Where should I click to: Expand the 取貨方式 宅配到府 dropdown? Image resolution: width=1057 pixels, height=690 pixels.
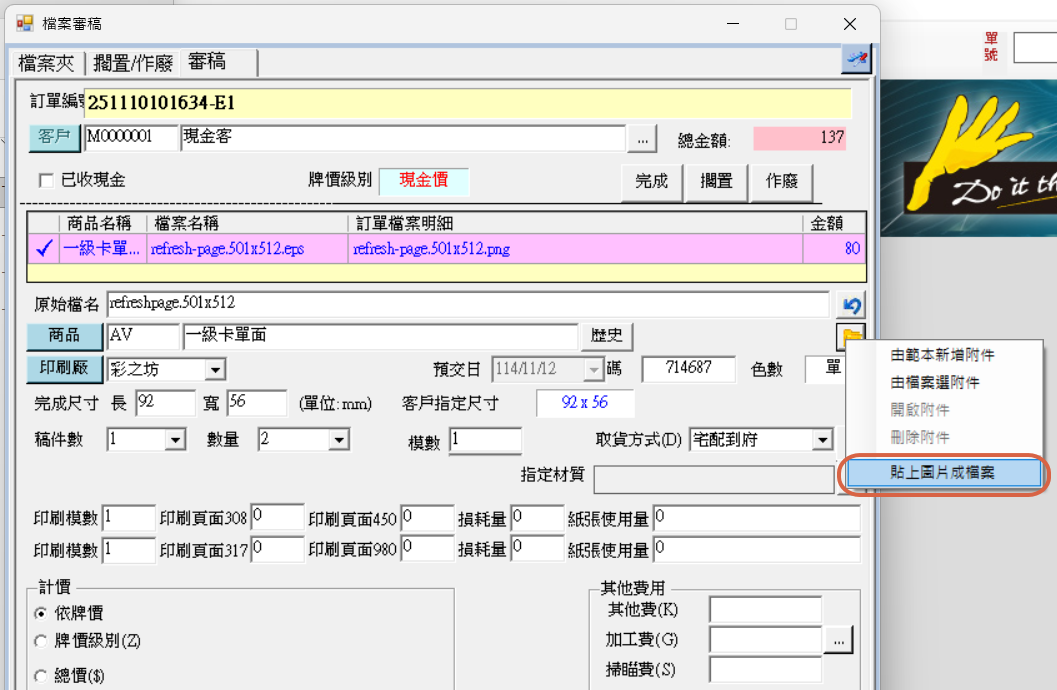pyautogui.click(x=822, y=440)
